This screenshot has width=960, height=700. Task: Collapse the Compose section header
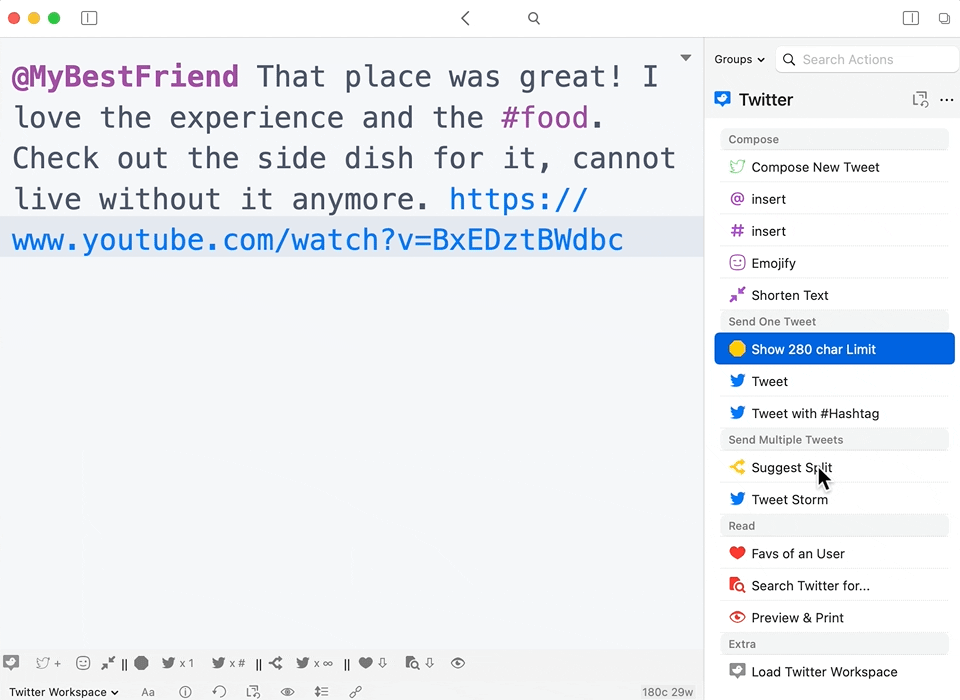(x=834, y=139)
